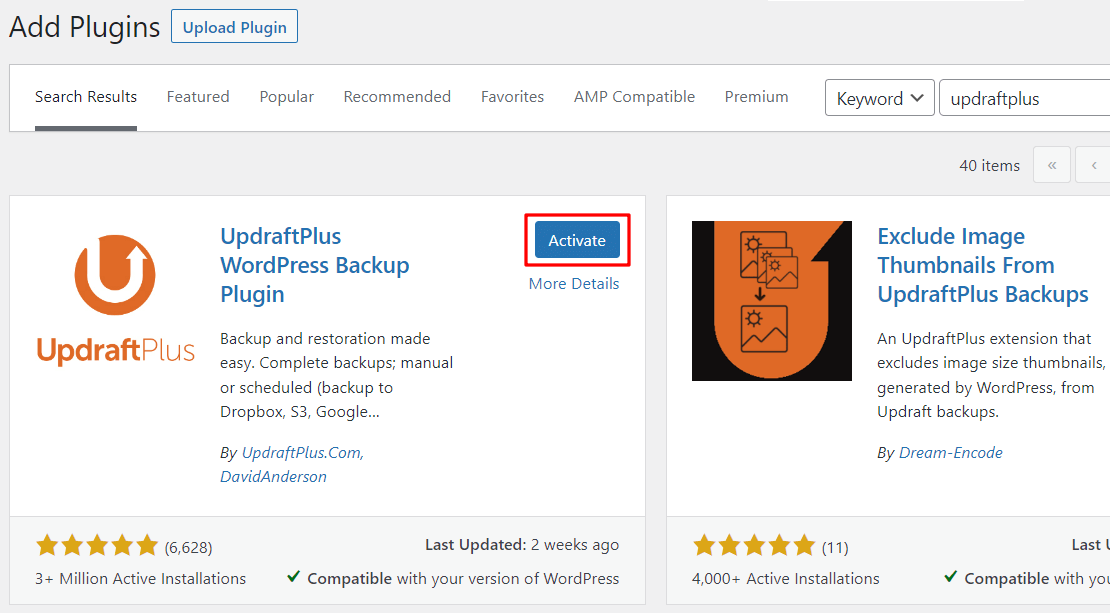
Task: Click the first-page double-arrow pagination icon
Action: (1051, 164)
